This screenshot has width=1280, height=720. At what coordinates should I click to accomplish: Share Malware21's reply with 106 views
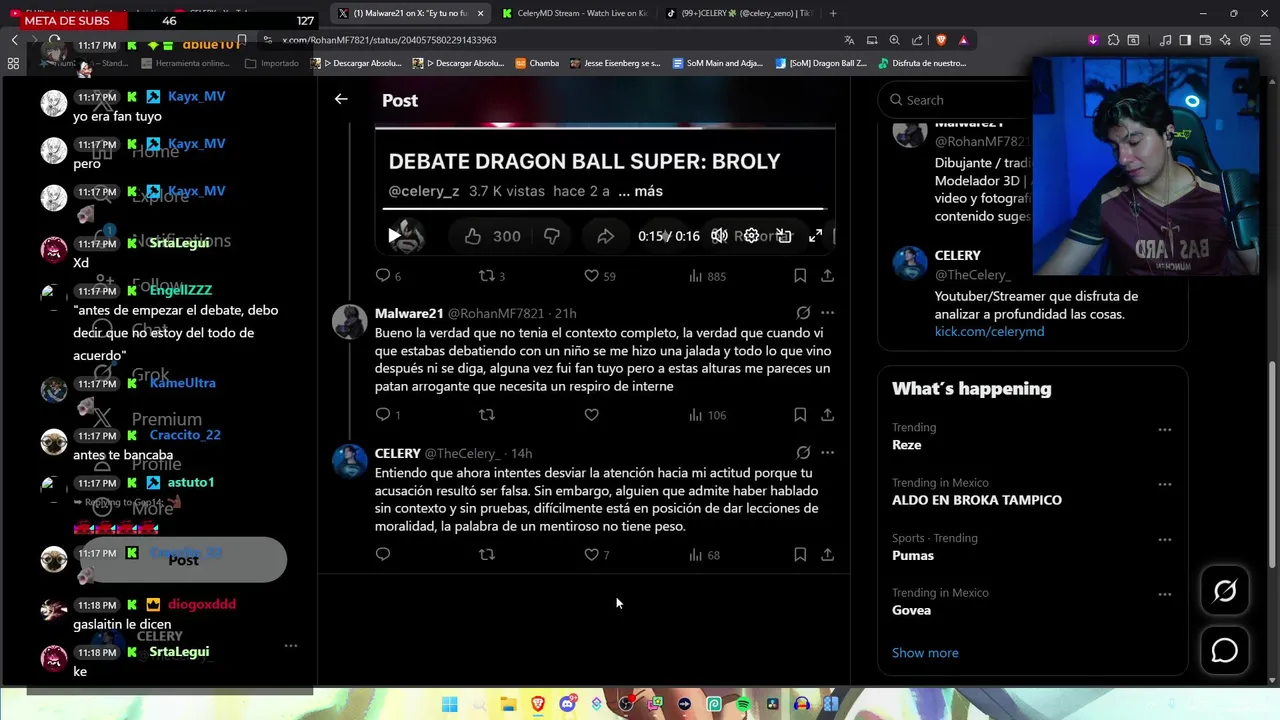828,414
